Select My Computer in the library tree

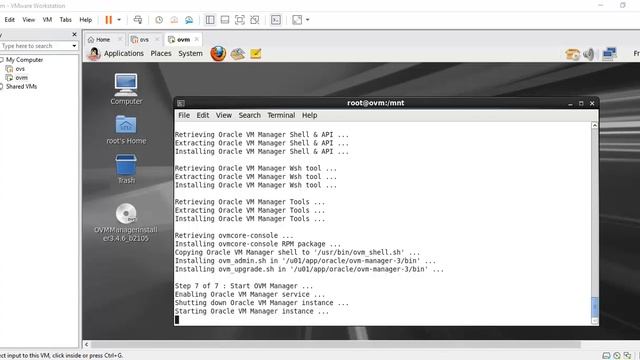coord(24,60)
